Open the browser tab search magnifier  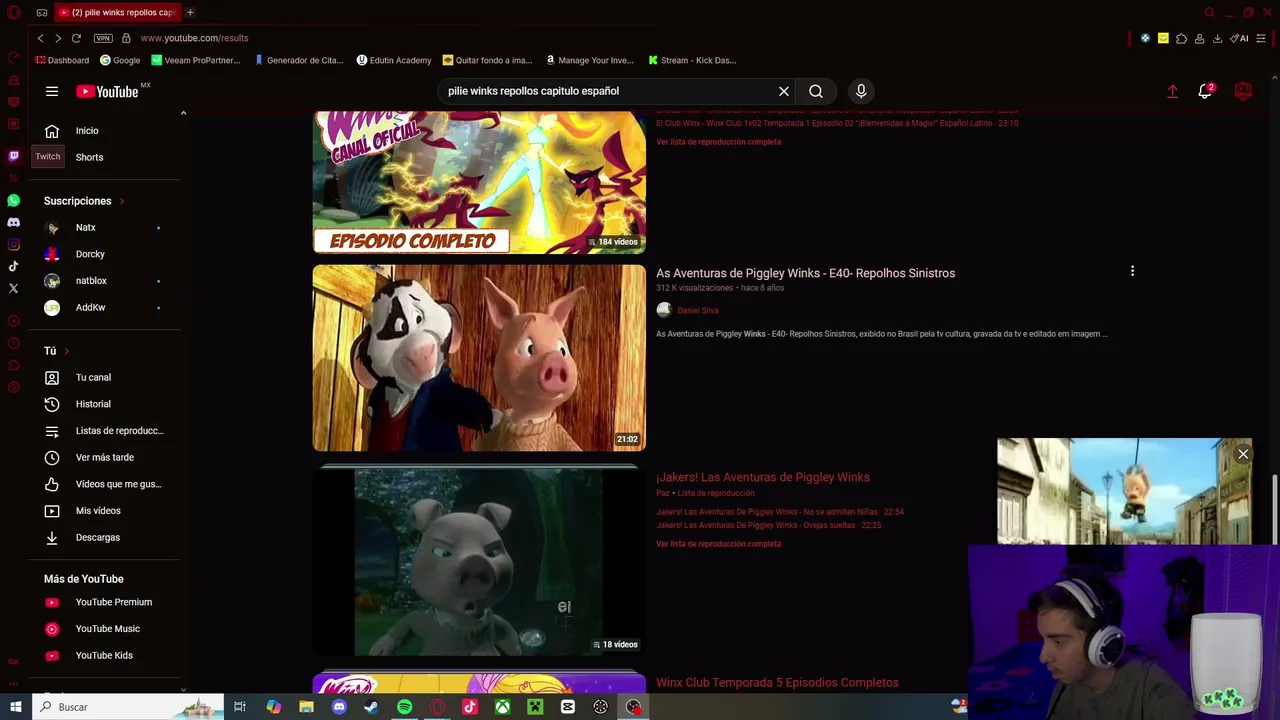(1209, 12)
